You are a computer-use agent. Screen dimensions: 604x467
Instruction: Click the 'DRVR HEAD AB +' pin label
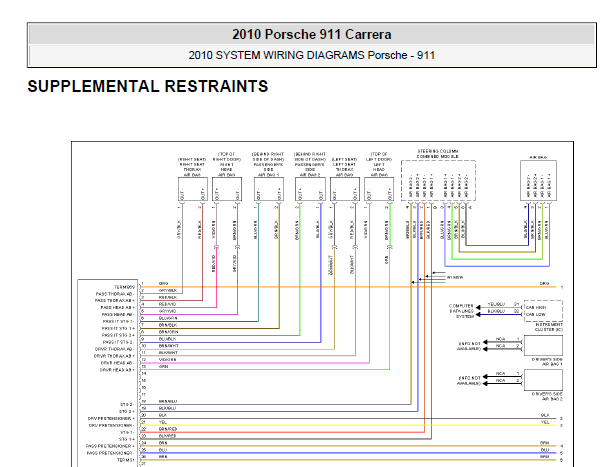pyautogui.click(x=117, y=370)
